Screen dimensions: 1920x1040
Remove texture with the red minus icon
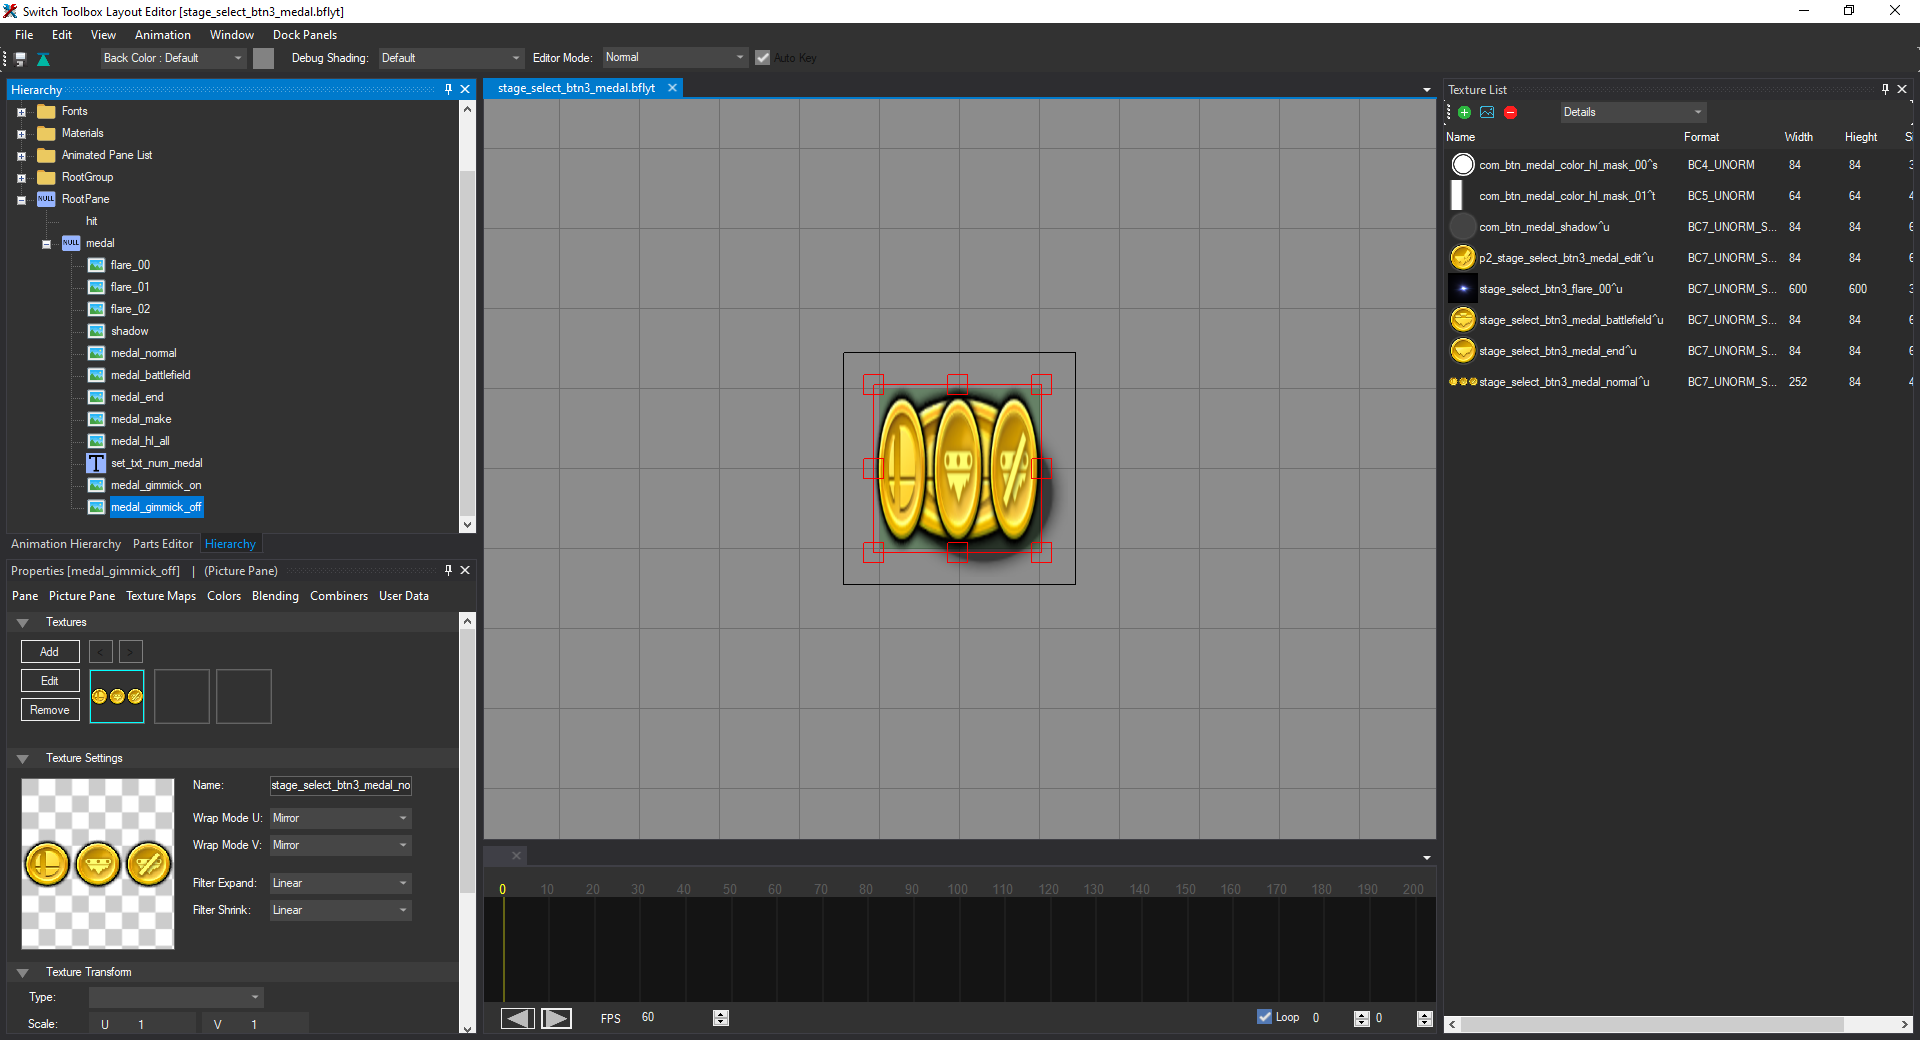point(1510,113)
